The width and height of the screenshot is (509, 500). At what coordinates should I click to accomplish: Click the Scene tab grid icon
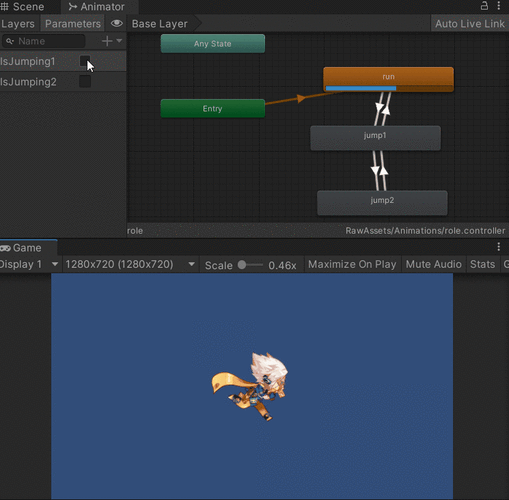[x=5, y=6]
